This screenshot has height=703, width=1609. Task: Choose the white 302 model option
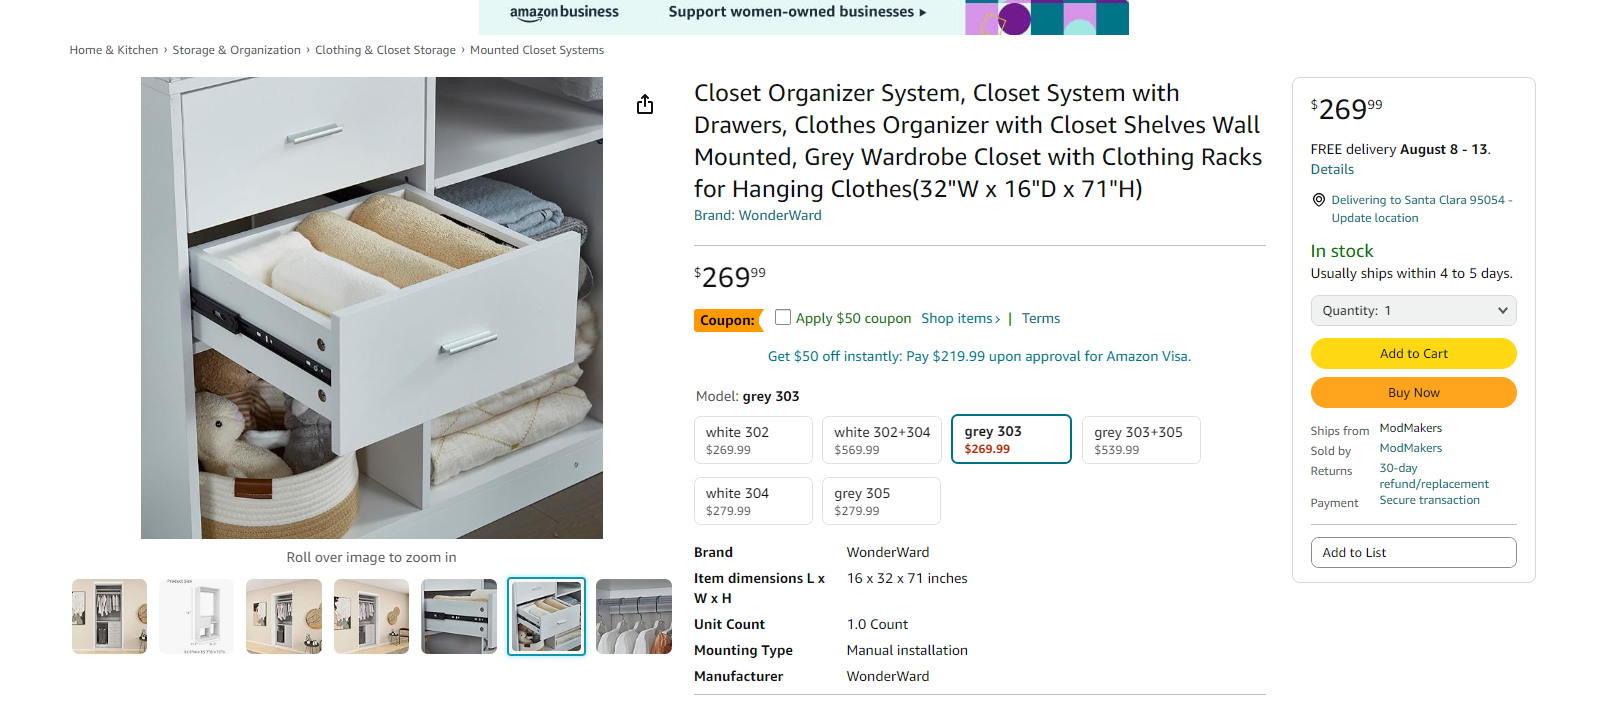coord(753,440)
